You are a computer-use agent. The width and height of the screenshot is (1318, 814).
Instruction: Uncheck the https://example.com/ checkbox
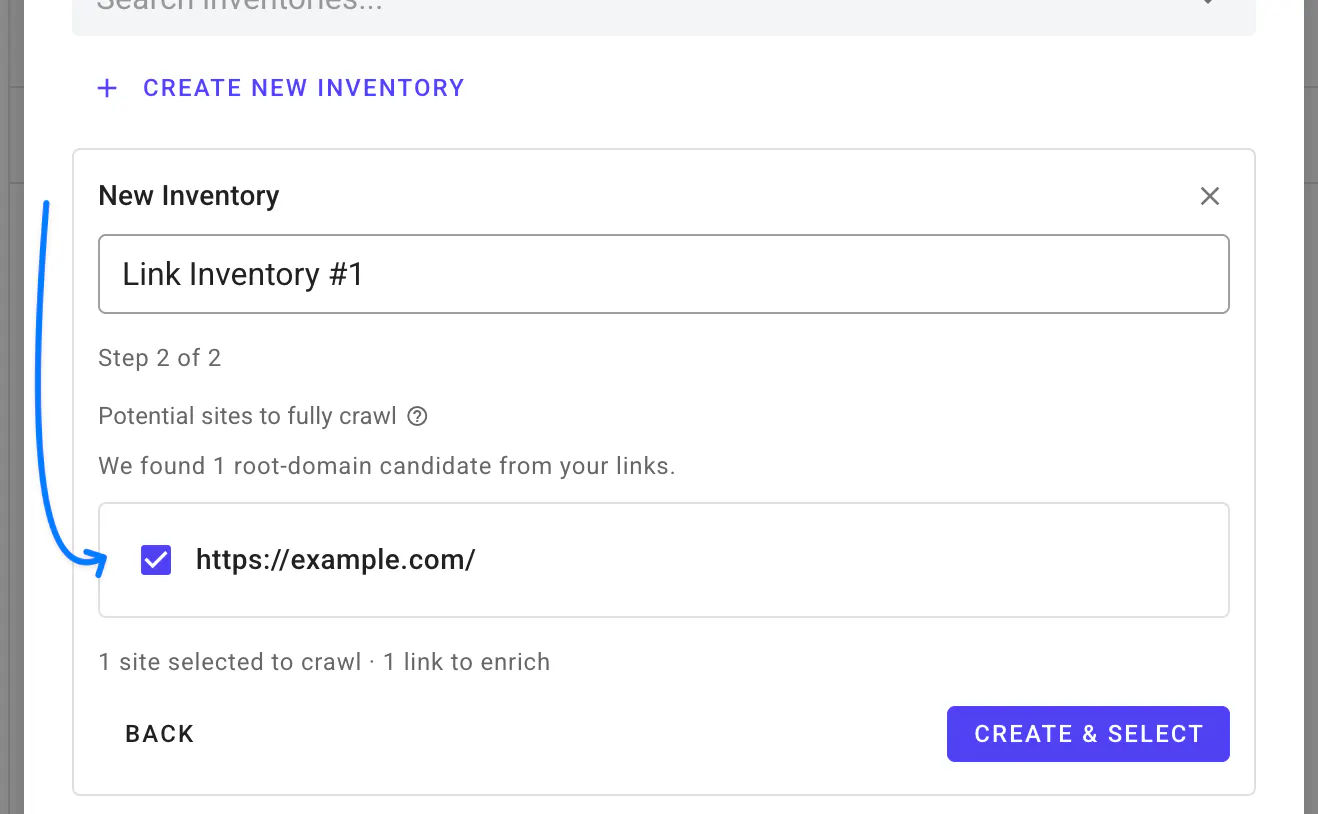pos(156,560)
